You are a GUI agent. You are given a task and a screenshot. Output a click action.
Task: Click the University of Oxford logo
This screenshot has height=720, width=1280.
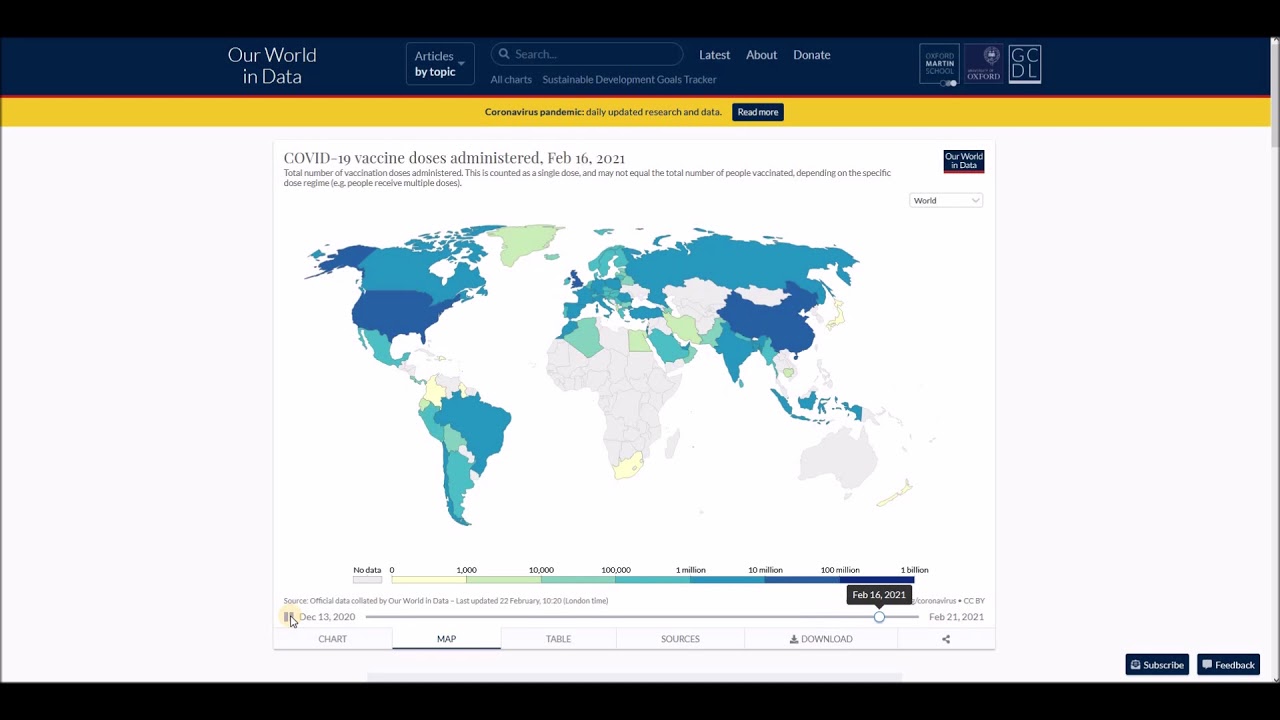(983, 64)
